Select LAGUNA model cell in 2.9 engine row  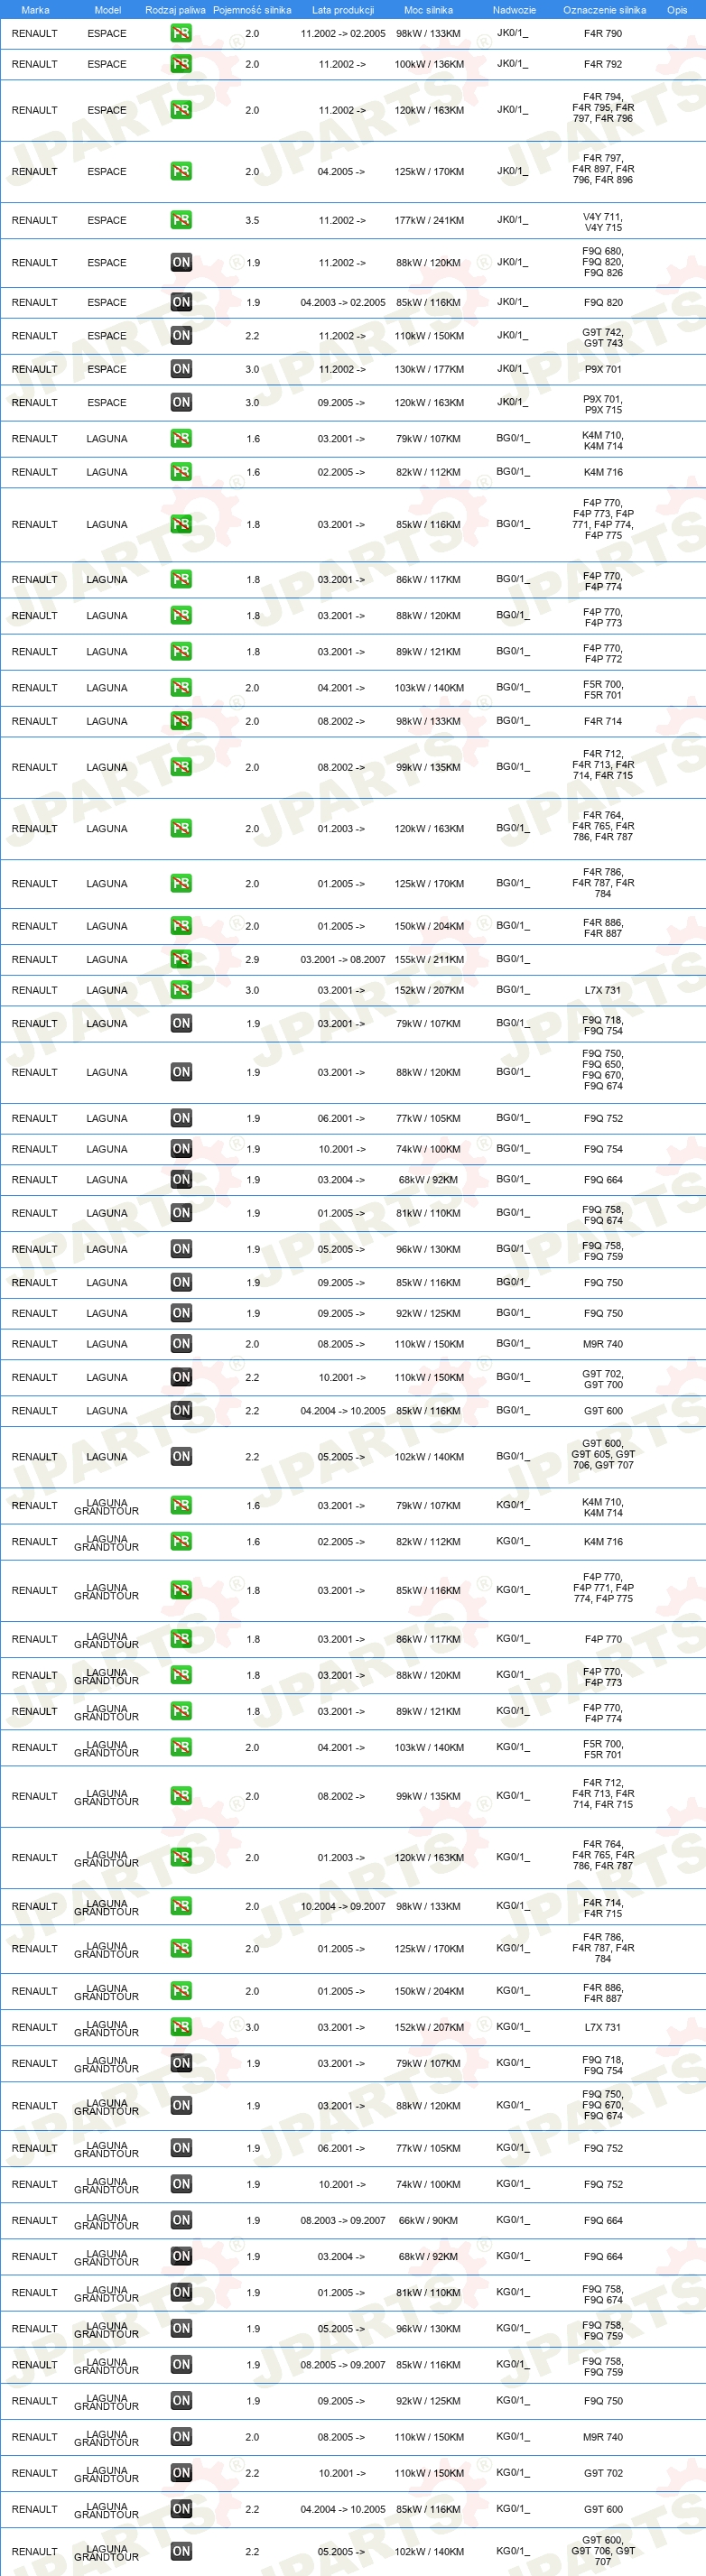[x=107, y=959]
